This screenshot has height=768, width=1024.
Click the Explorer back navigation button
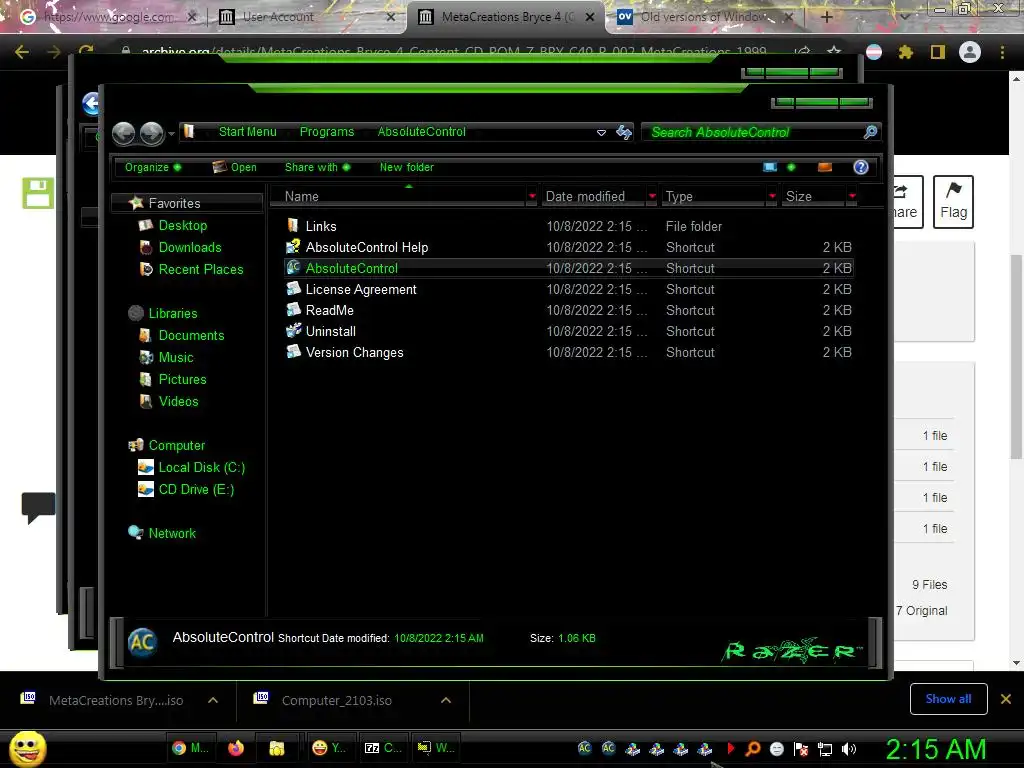pyautogui.click(x=123, y=133)
